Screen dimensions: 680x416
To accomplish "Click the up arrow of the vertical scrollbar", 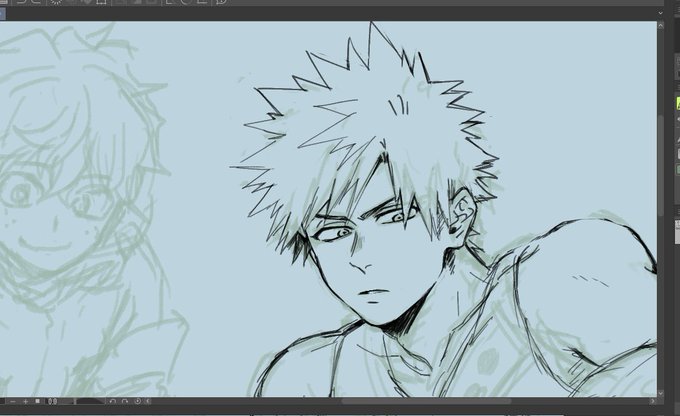I will click(x=660, y=26).
